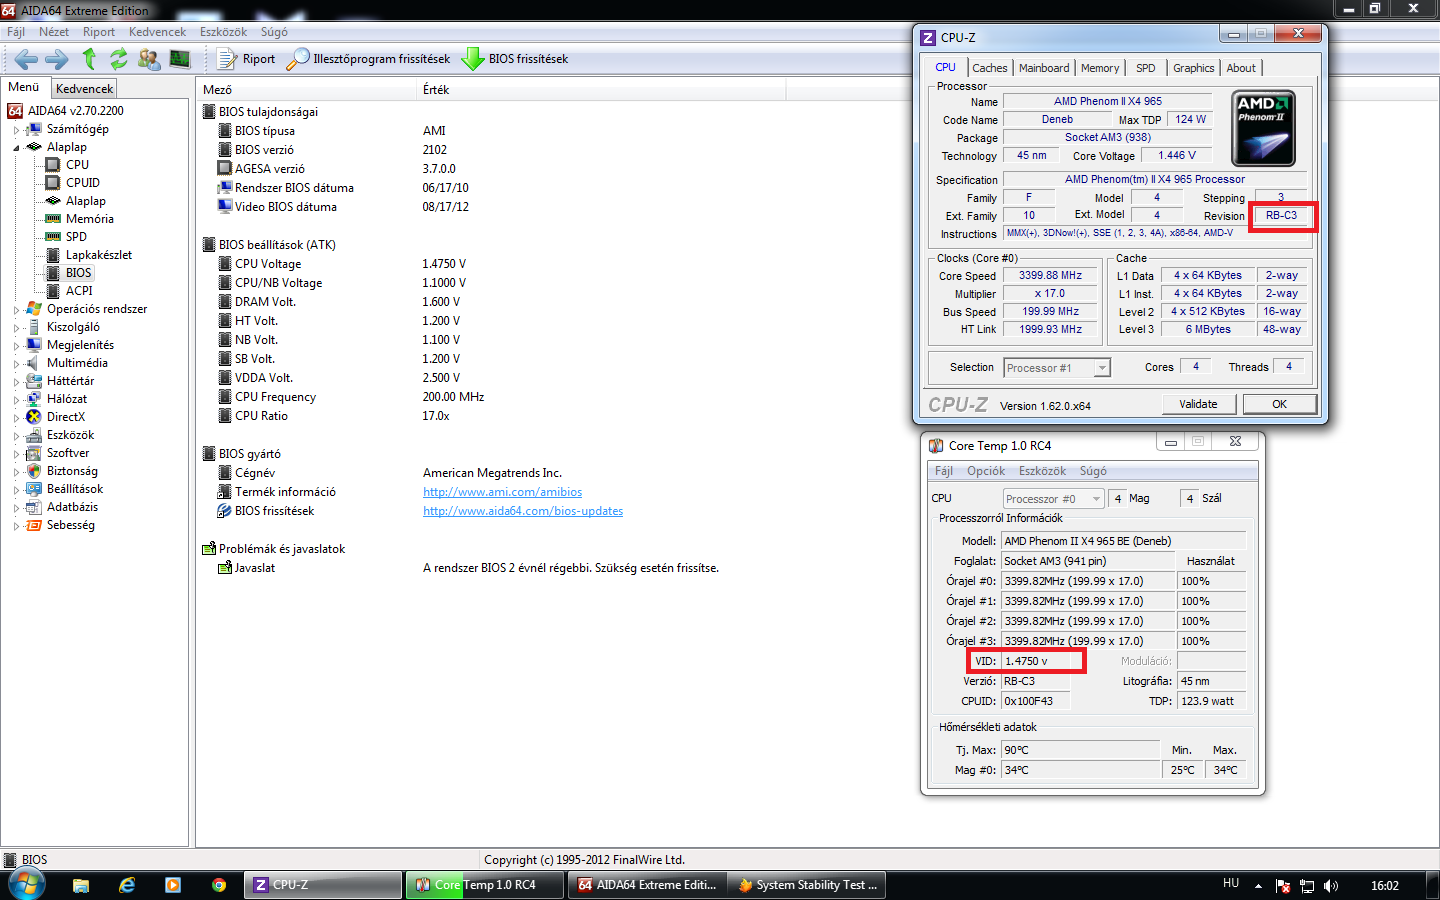This screenshot has width=1440, height=900.
Task: Click the Érték column header
Action: (601, 90)
